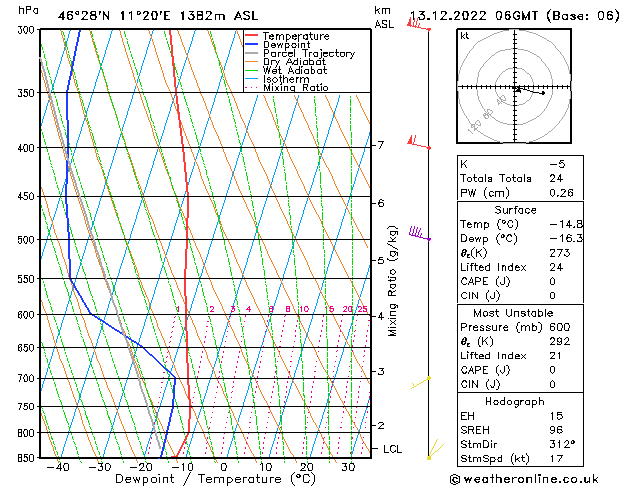
Task: Click the 'kt' label in the hodograph
Action: (x=465, y=36)
